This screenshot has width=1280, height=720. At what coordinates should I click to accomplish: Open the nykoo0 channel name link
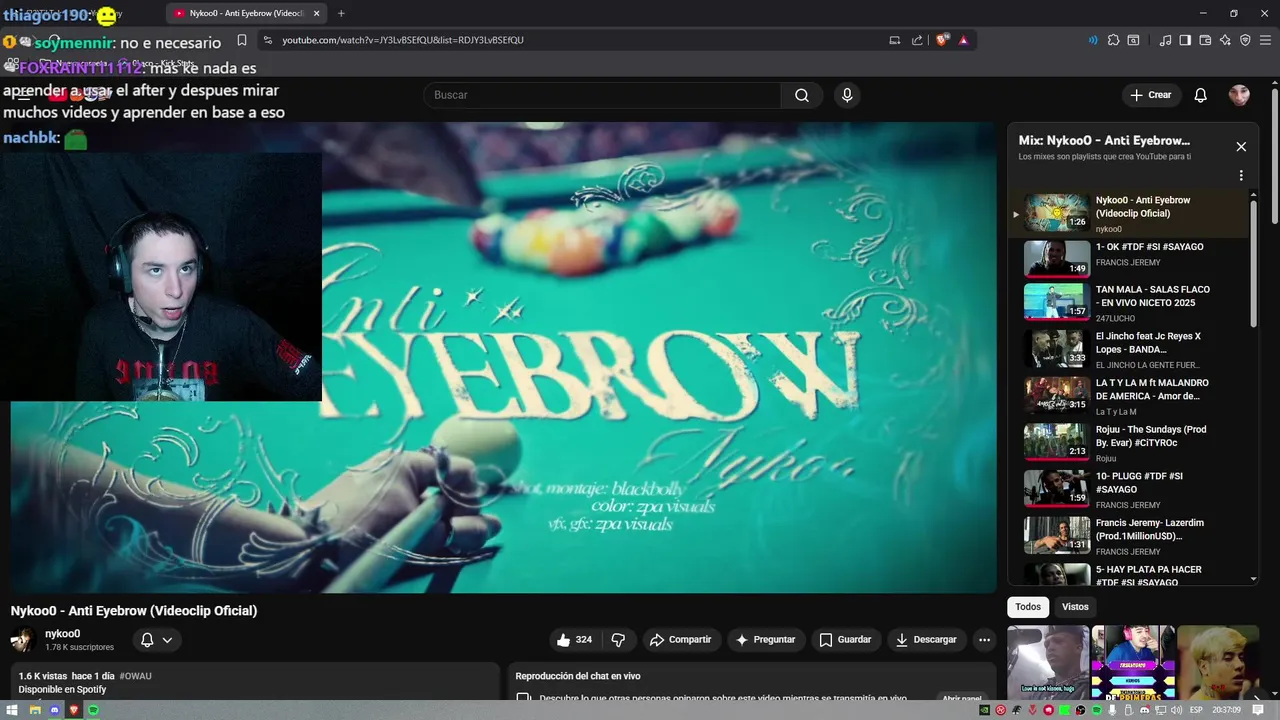pos(62,634)
